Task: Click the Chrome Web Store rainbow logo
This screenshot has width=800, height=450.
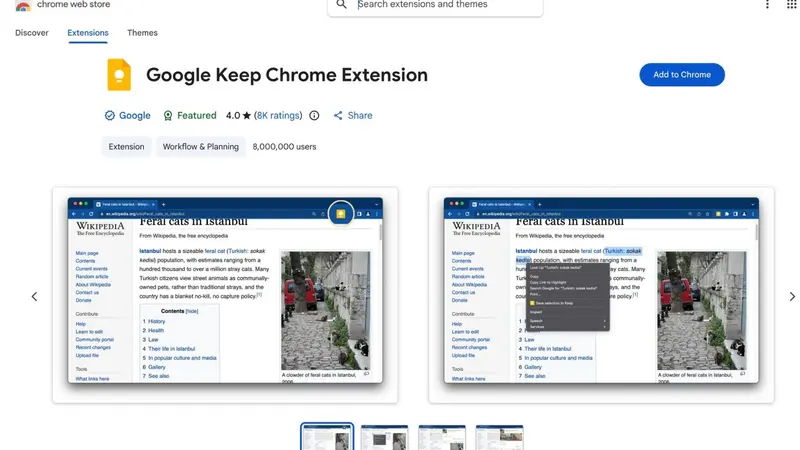Action: (x=23, y=6)
